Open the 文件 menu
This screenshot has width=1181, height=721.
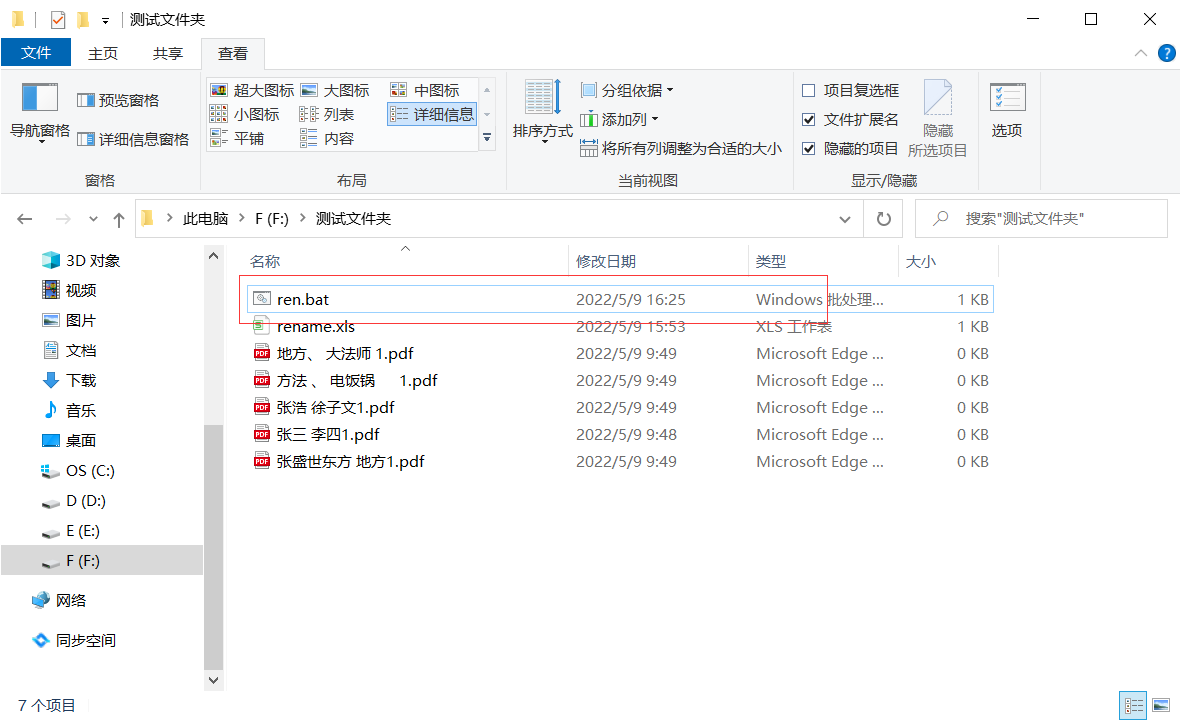pyautogui.click(x=36, y=53)
